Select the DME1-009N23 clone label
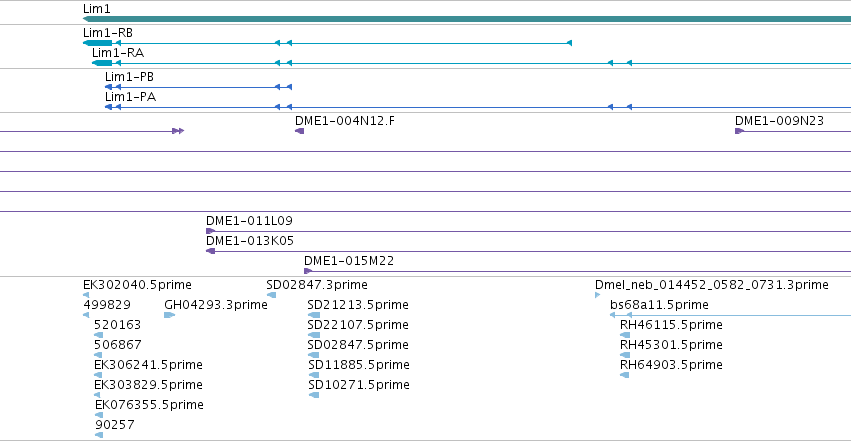 (x=779, y=120)
